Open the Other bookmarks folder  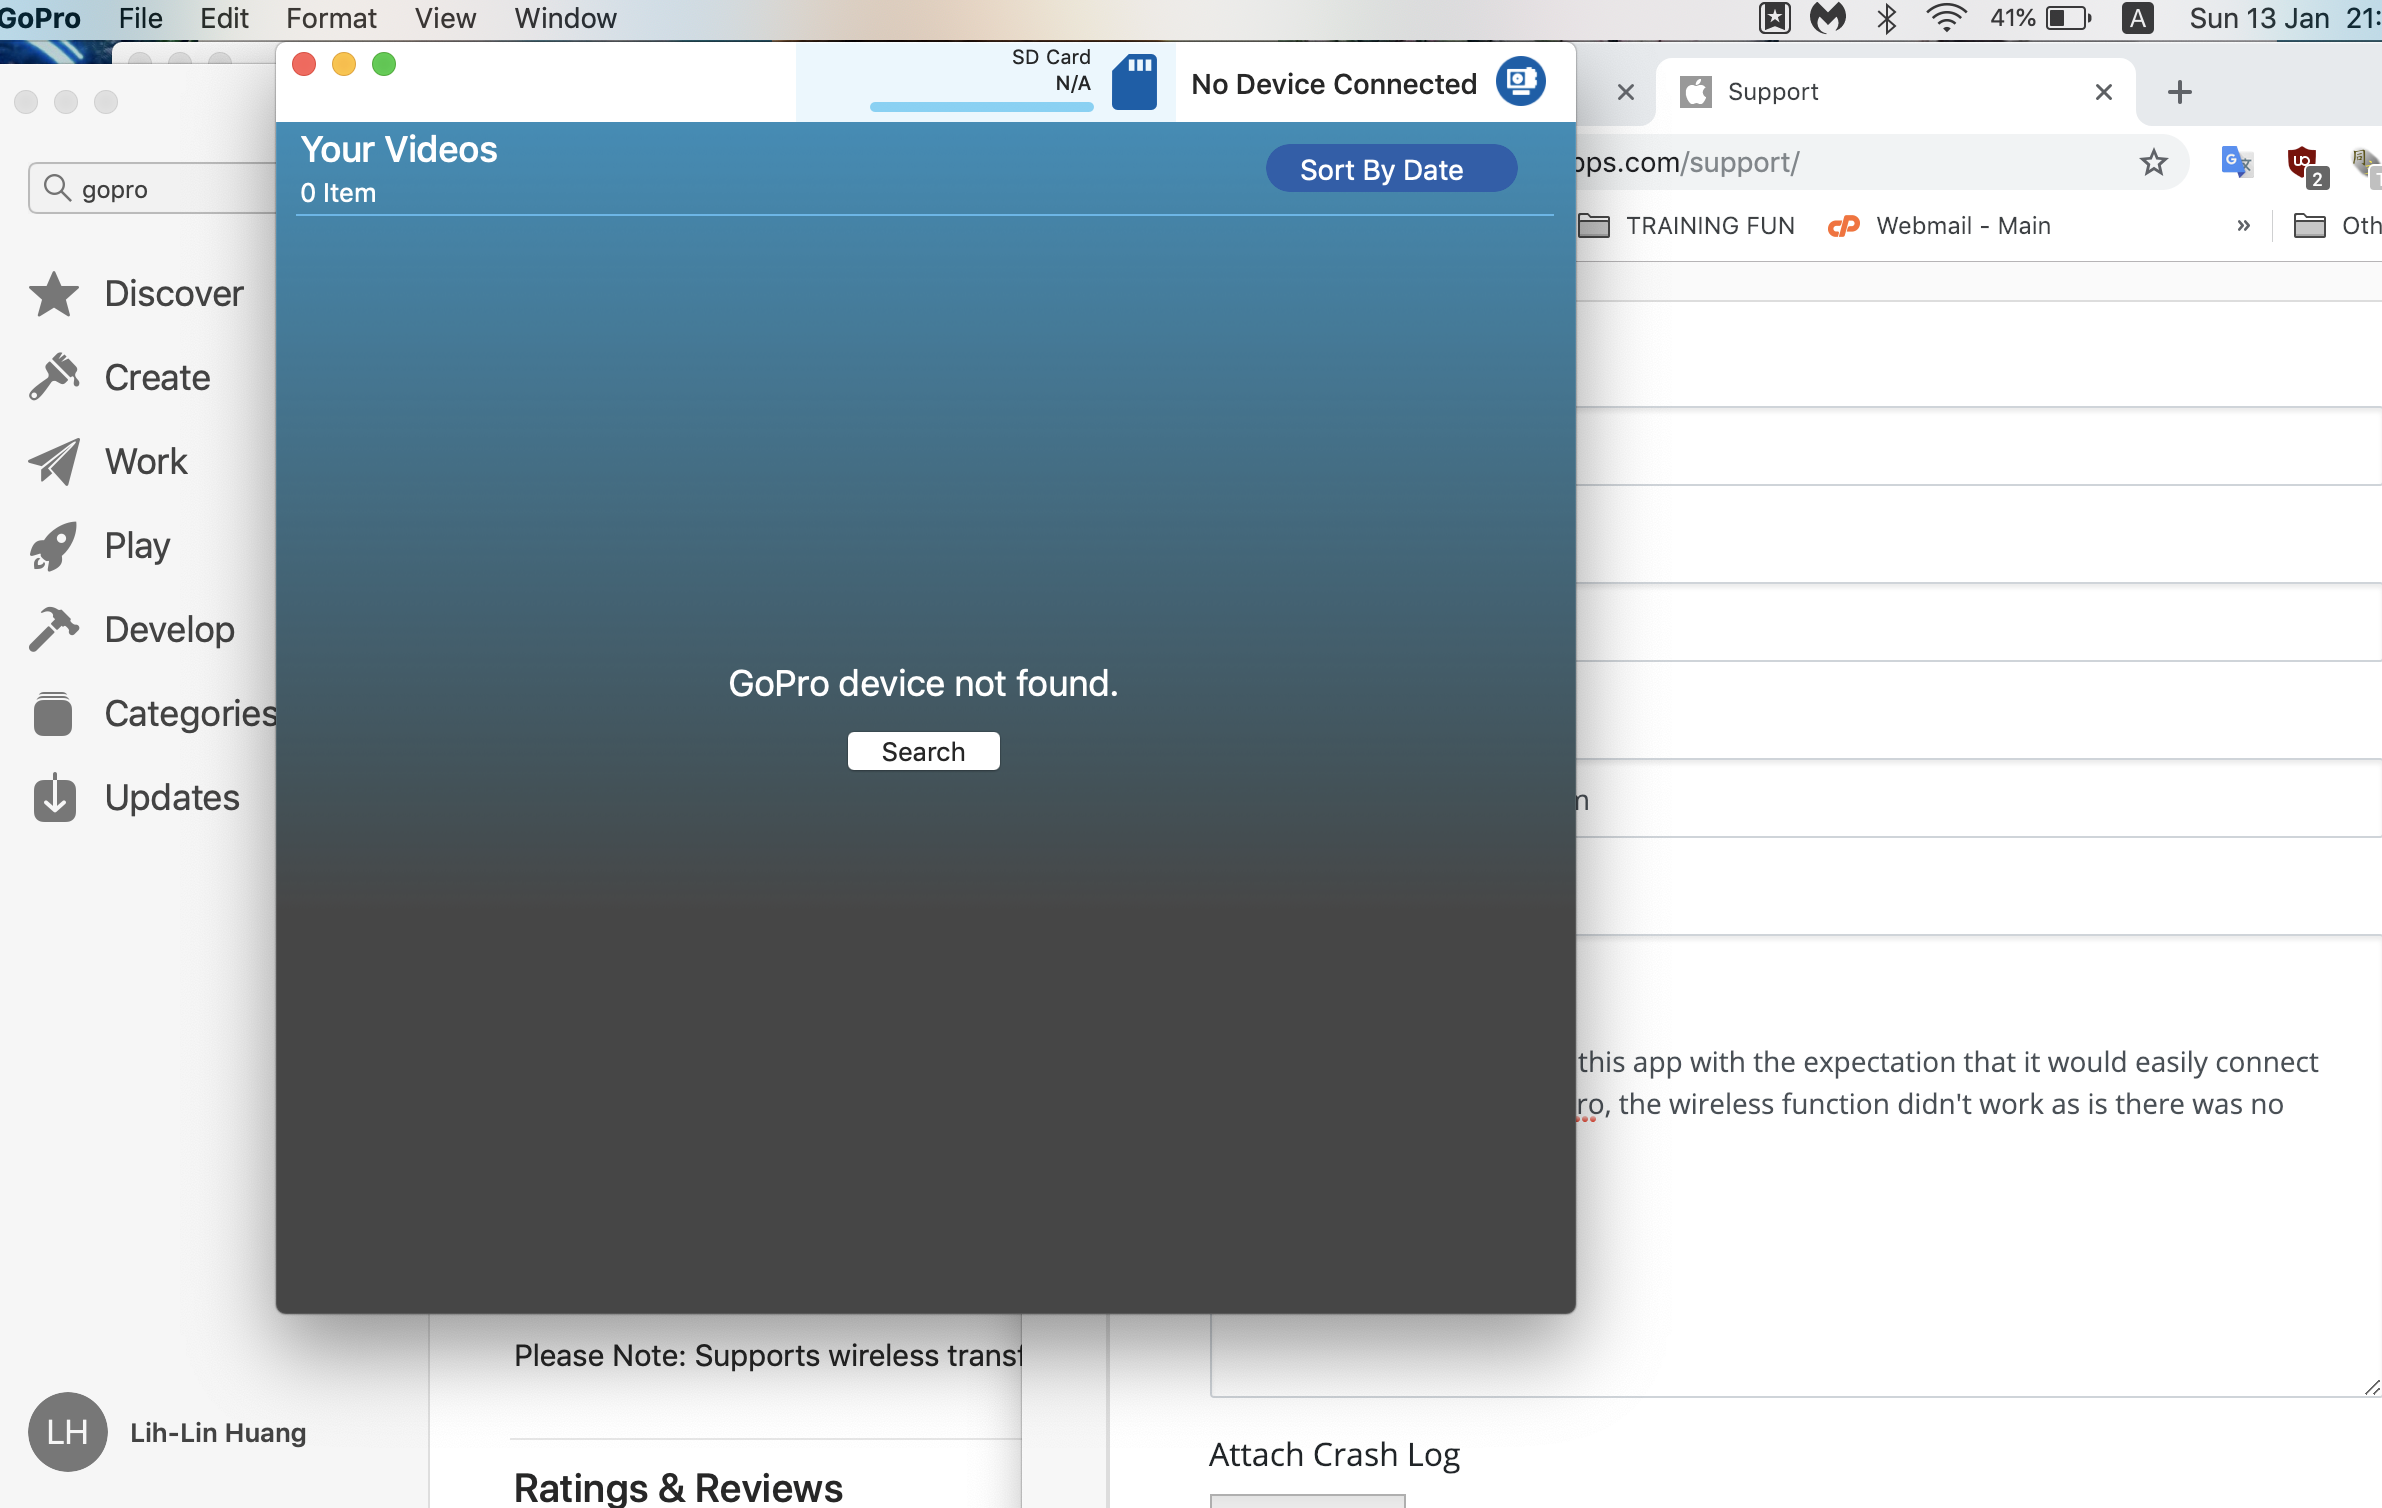pos(2337,226)
